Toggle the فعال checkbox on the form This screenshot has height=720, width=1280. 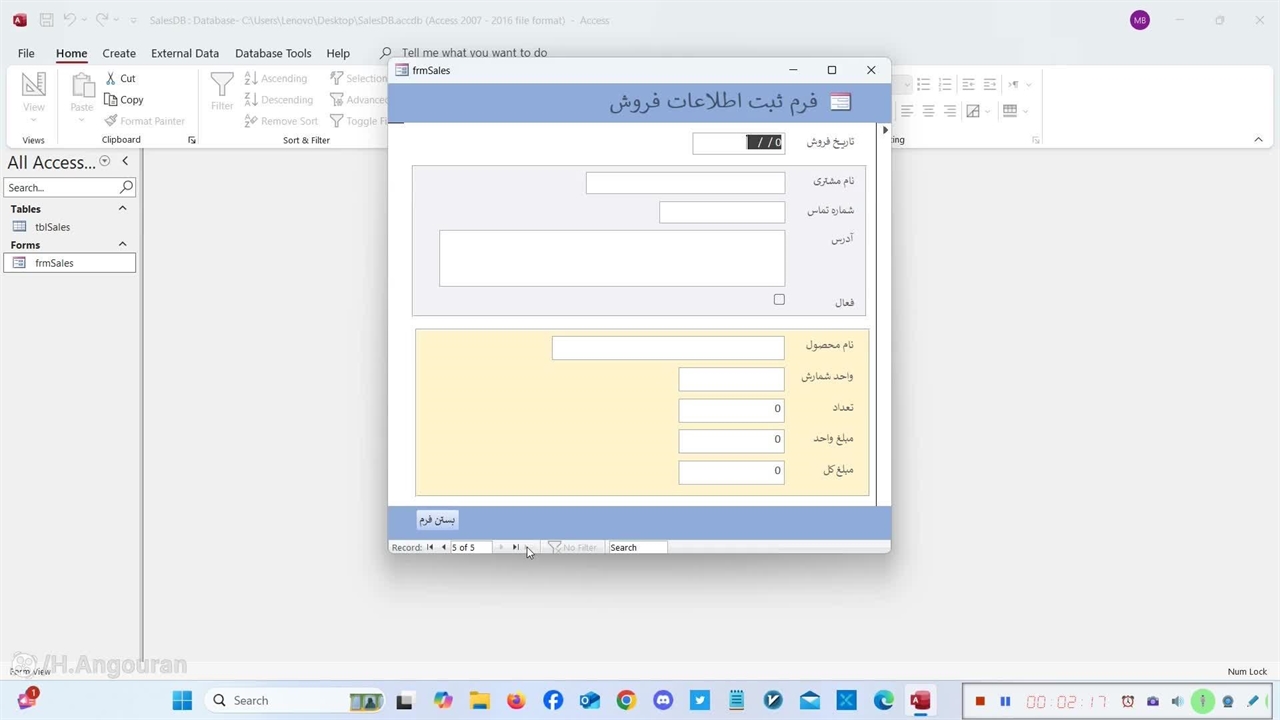[779, 300]
